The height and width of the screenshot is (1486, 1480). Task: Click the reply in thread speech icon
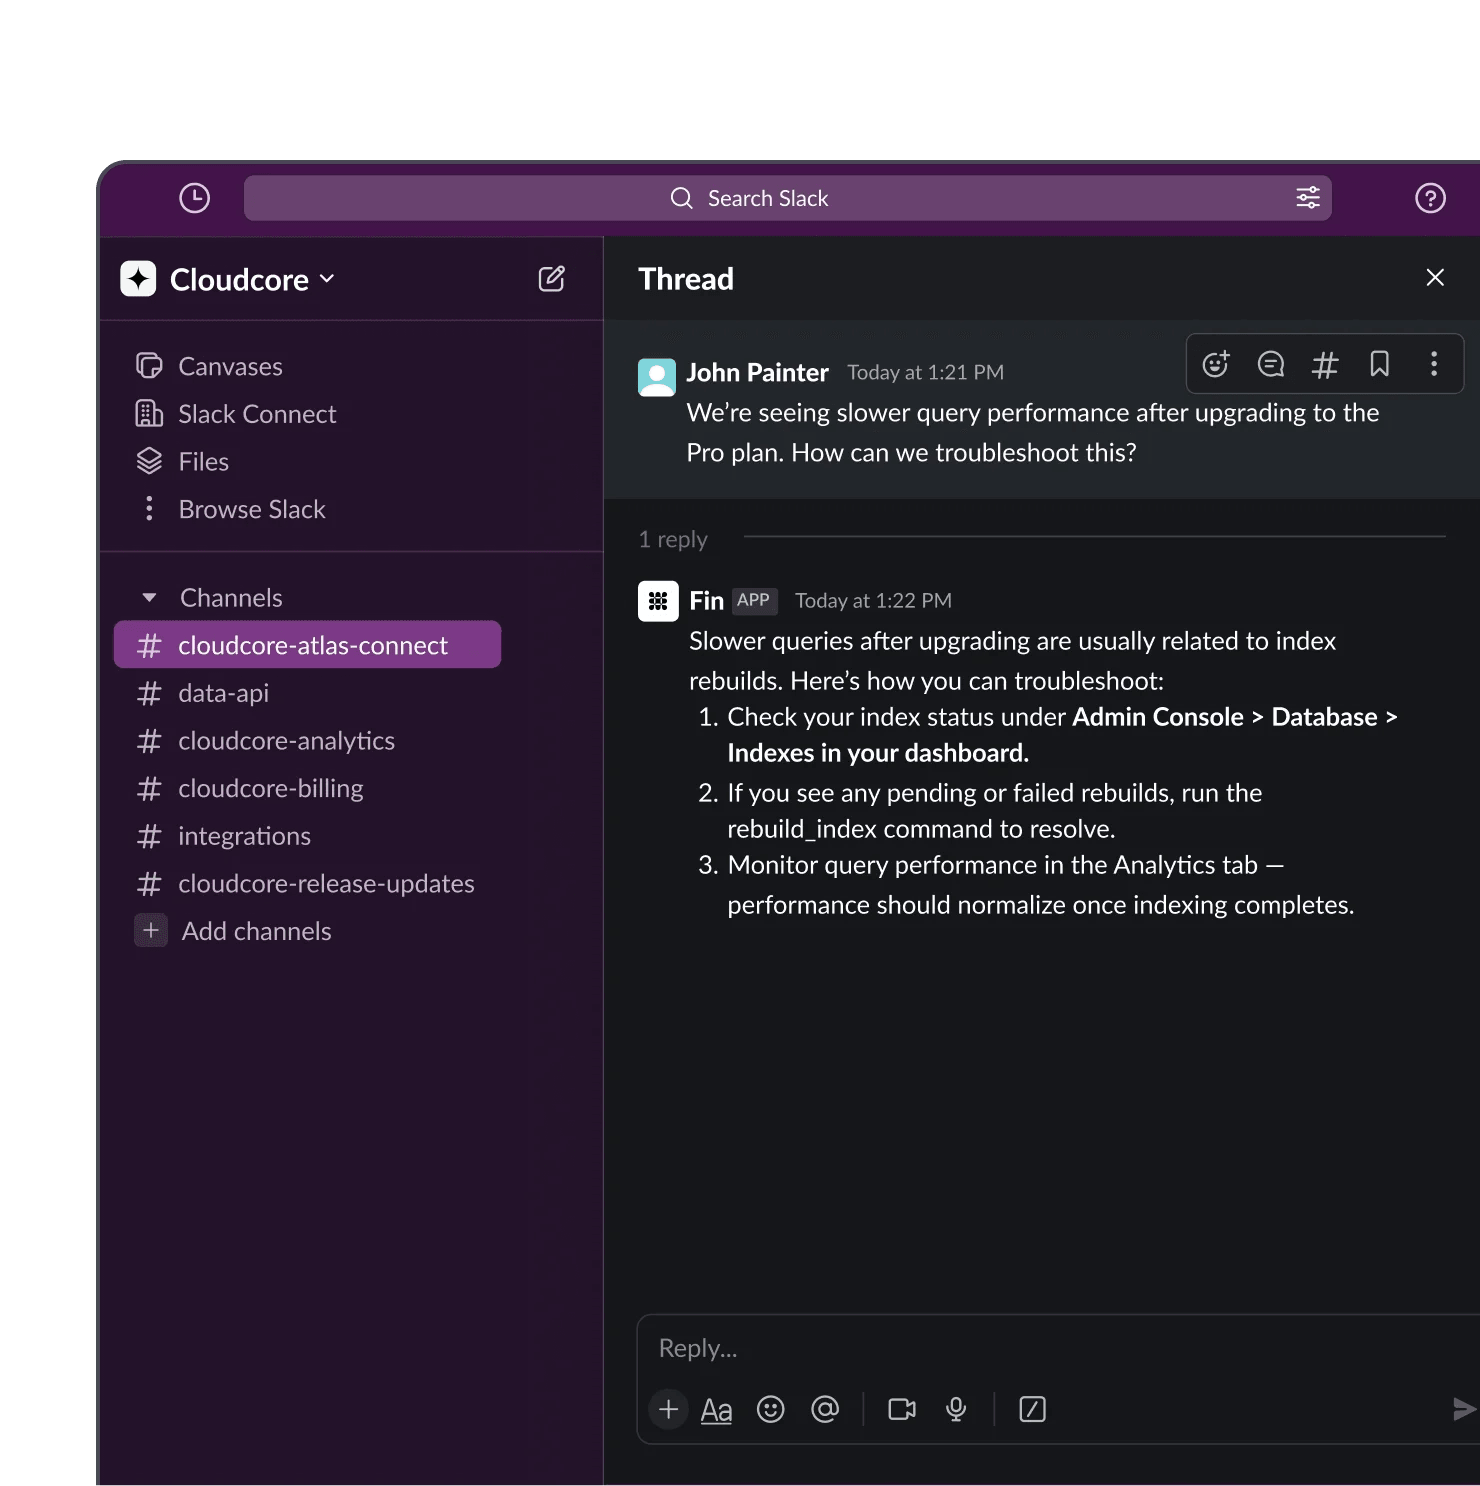pos(1270,364)
